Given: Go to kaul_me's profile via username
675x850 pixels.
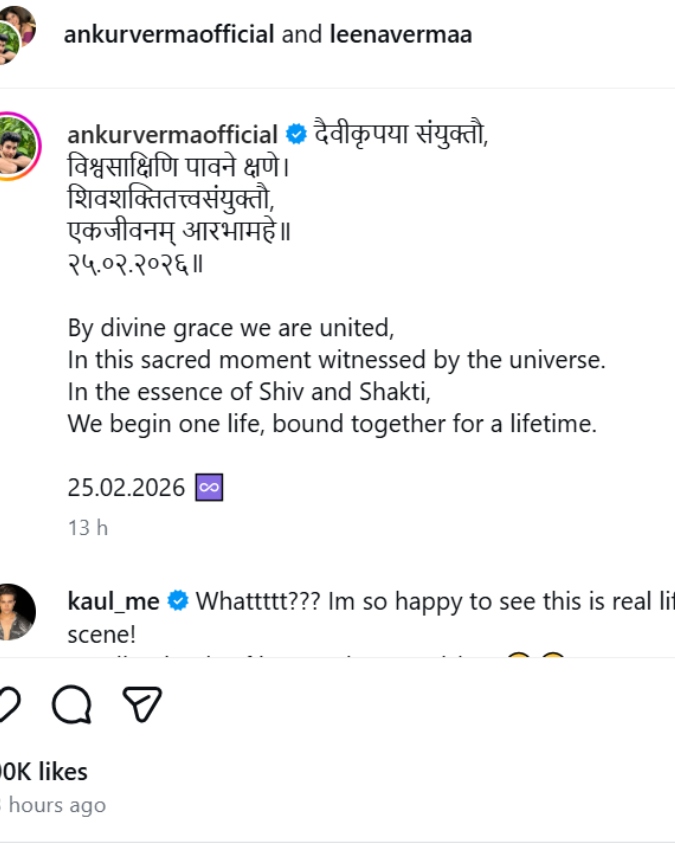Looking at the screenshot, I should tap(113, 601).
